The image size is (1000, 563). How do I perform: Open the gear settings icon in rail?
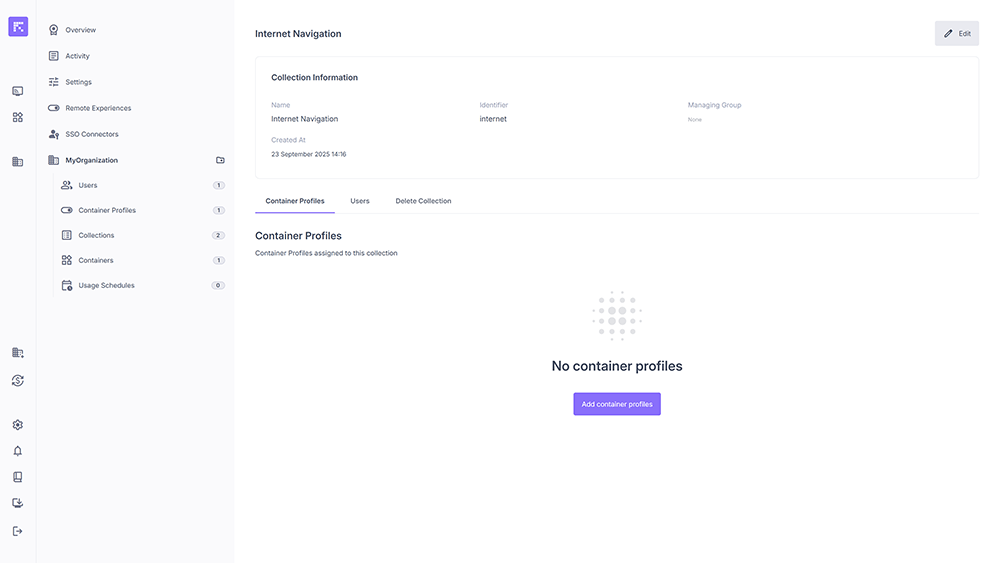coord(17,425)
